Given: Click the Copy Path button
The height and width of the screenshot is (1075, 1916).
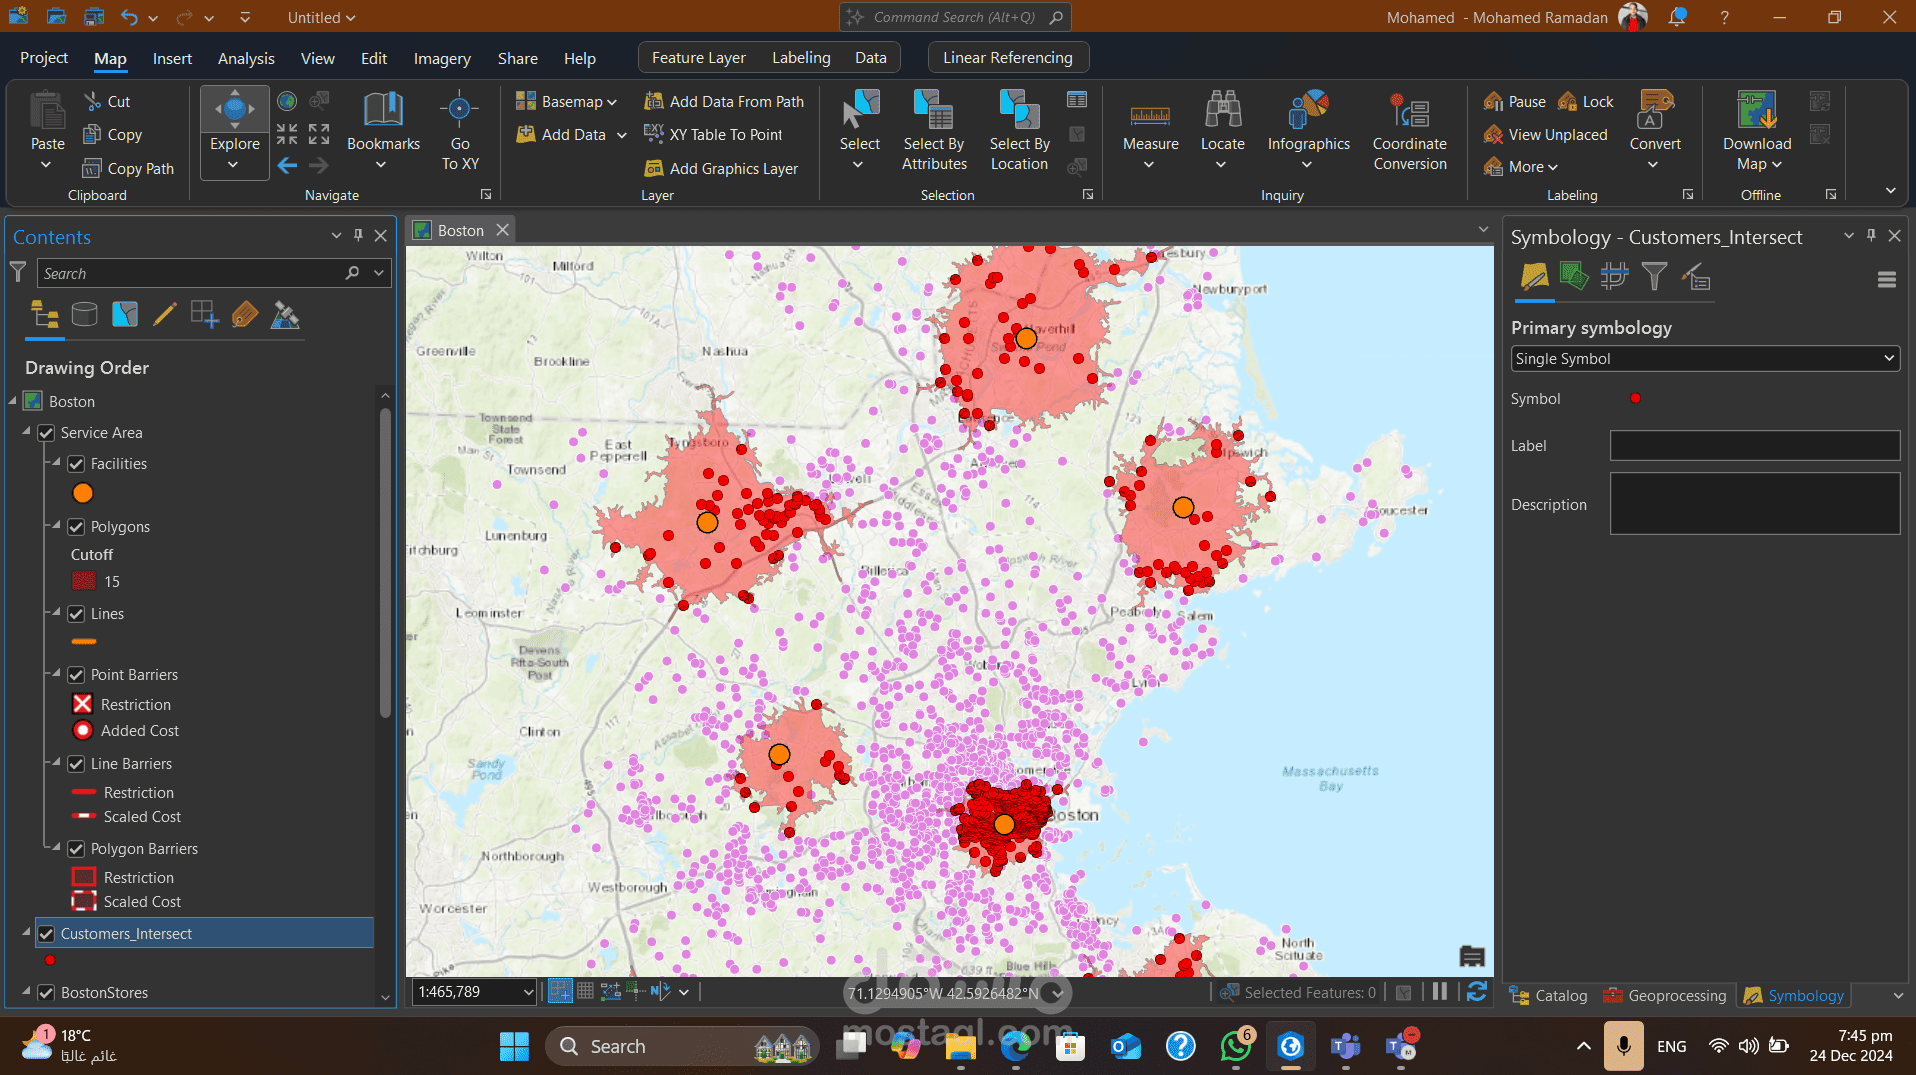Looking at the screenshot, I should click(x=128, y=168).
